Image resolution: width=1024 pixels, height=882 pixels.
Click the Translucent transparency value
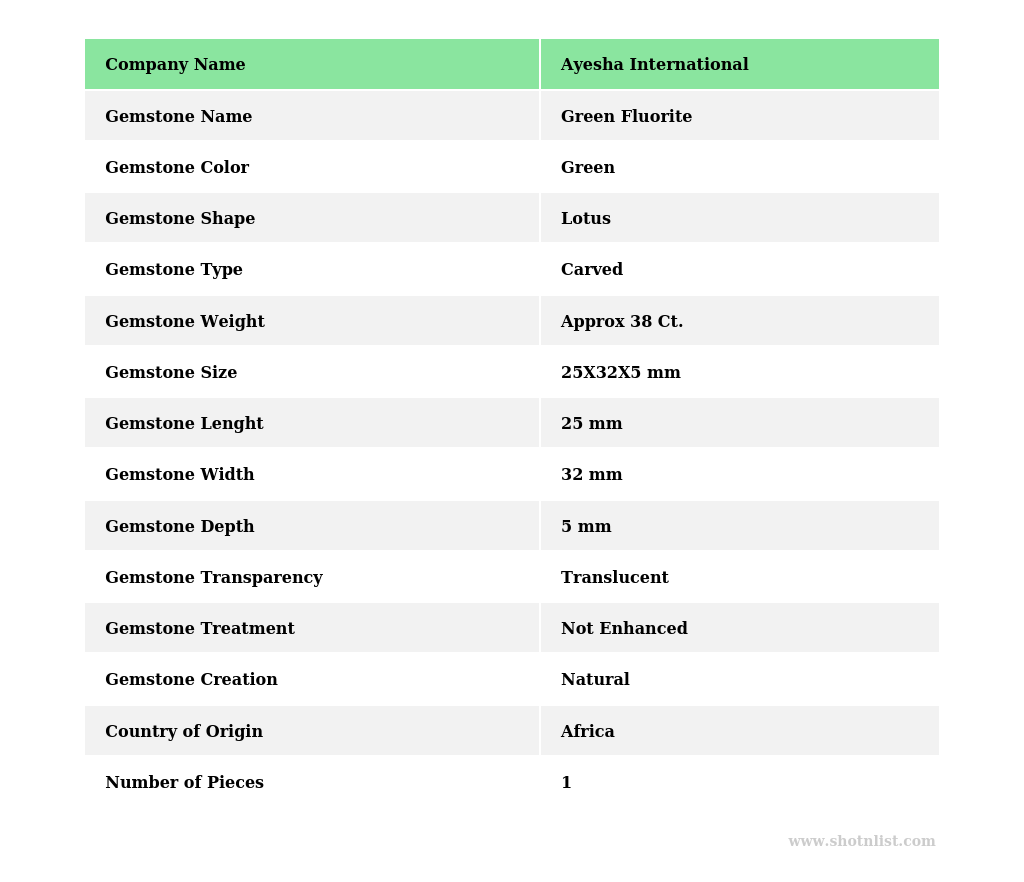(x=614, y=578)
